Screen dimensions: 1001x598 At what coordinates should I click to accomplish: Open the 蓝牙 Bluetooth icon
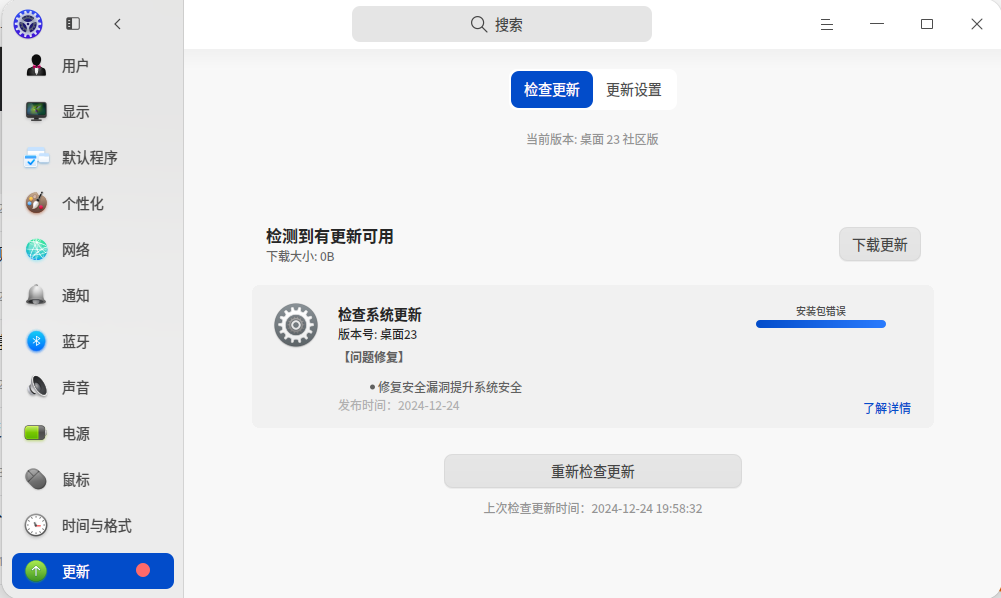36,341
